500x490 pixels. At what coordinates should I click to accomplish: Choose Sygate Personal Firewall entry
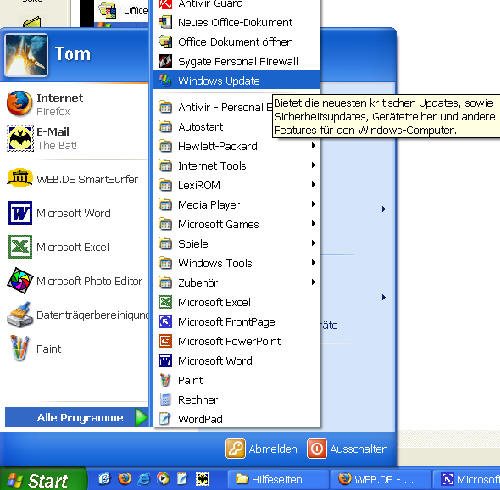coord(237,61)
